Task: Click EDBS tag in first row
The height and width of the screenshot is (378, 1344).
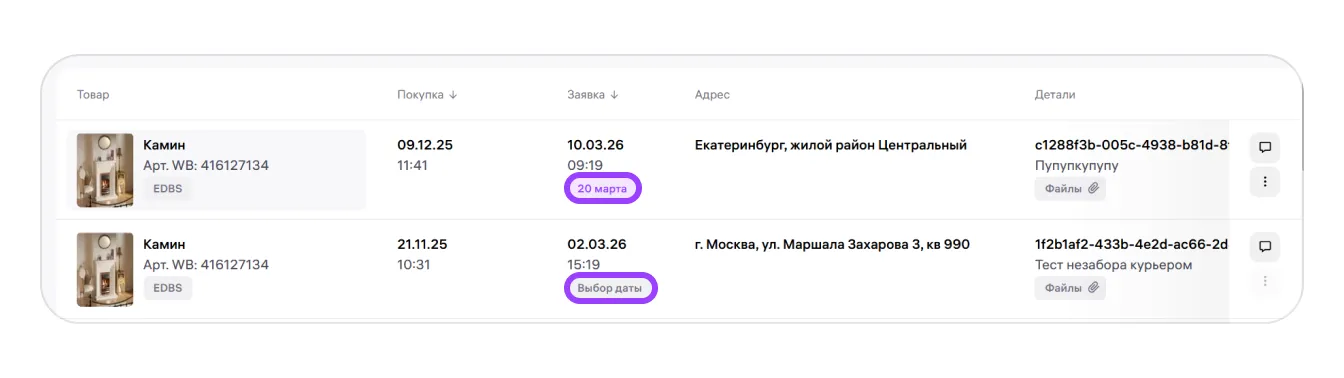Action: coord(168,188)
